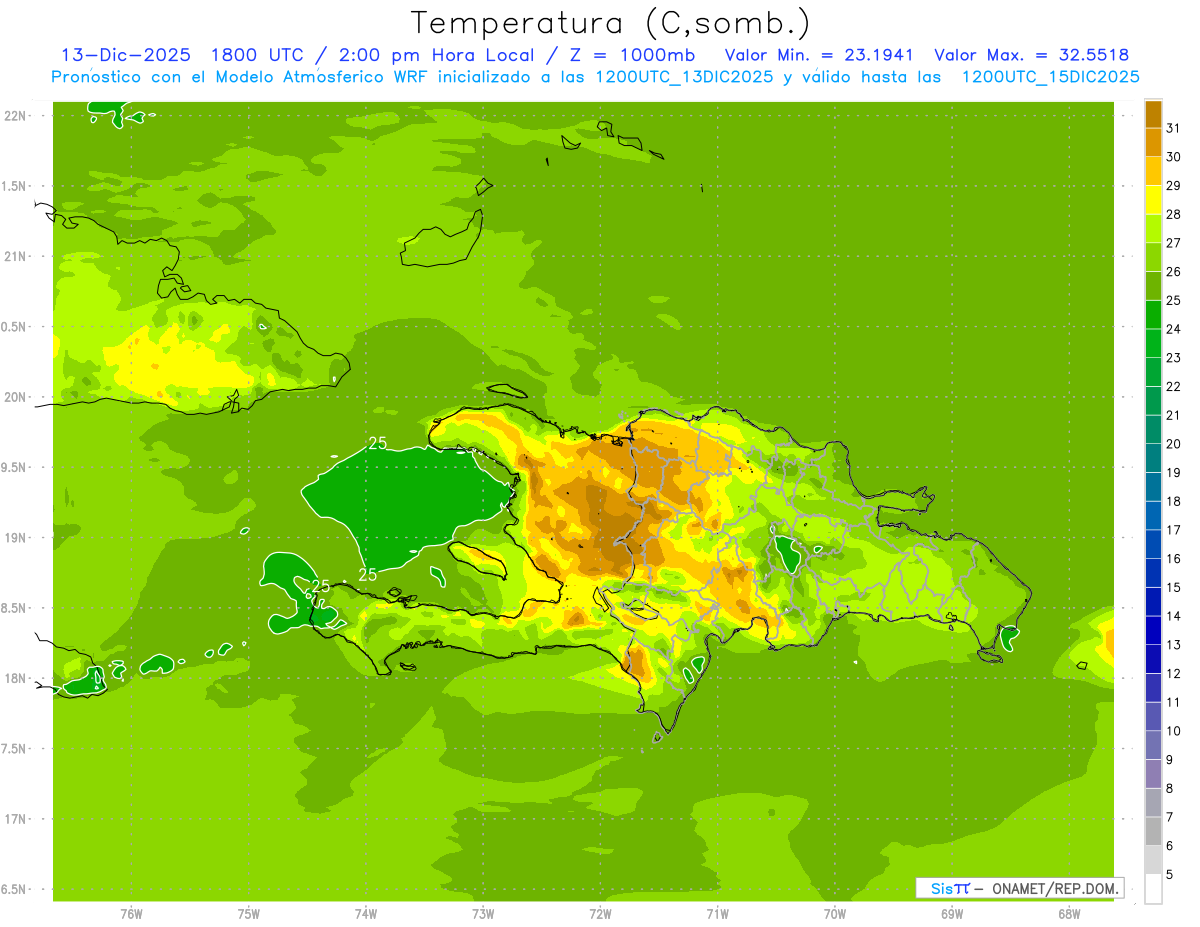This screenshot has height=927, width=1200.
Task: Click the legend color swatch above value 31
Action: click(1153, 113)
